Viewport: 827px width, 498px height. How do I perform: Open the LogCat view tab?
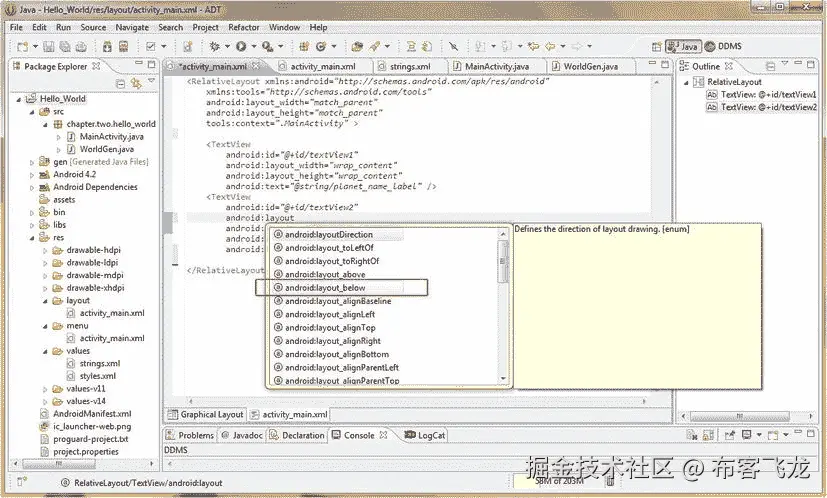point(425,435)
